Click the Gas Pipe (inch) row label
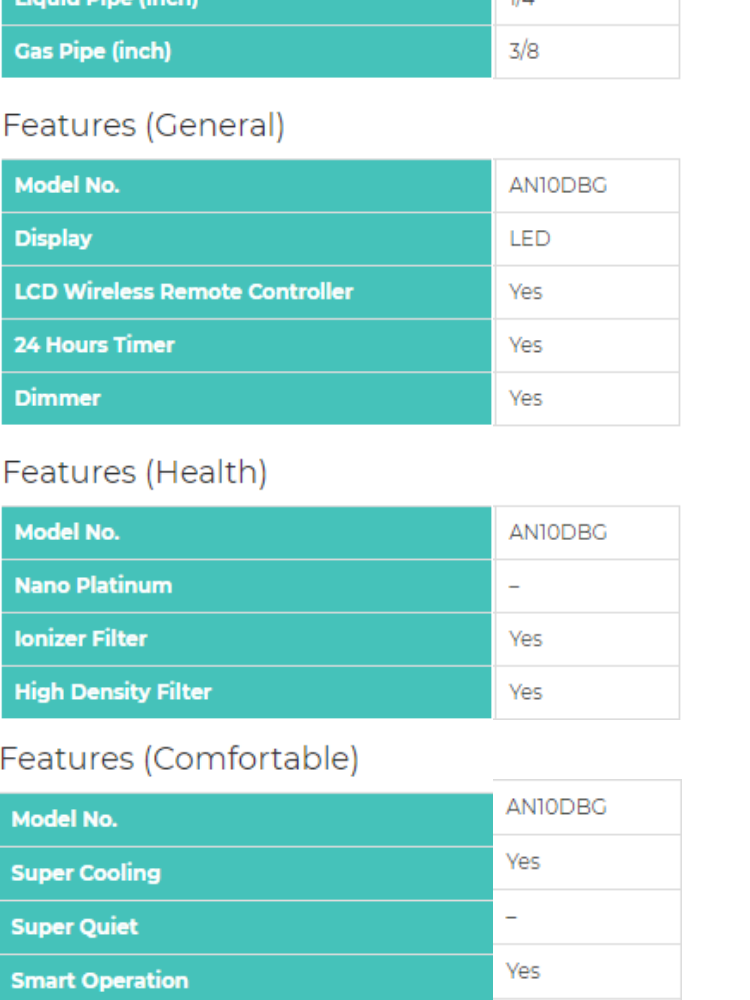The image size is (750, 1000). pyautogui.click(x=92, y=51)
